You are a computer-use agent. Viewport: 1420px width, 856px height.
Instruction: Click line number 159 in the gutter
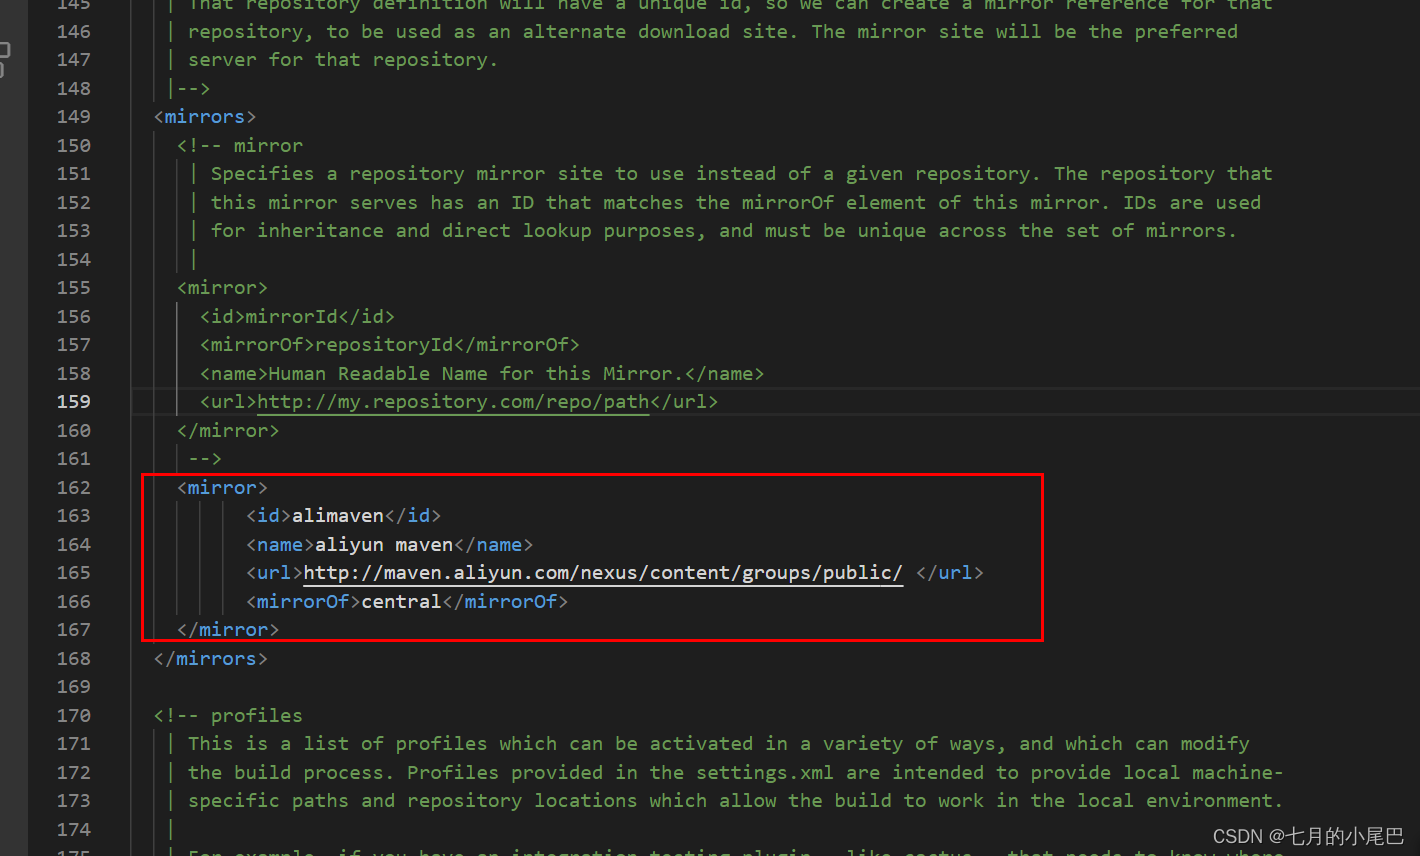pos(74,402)
